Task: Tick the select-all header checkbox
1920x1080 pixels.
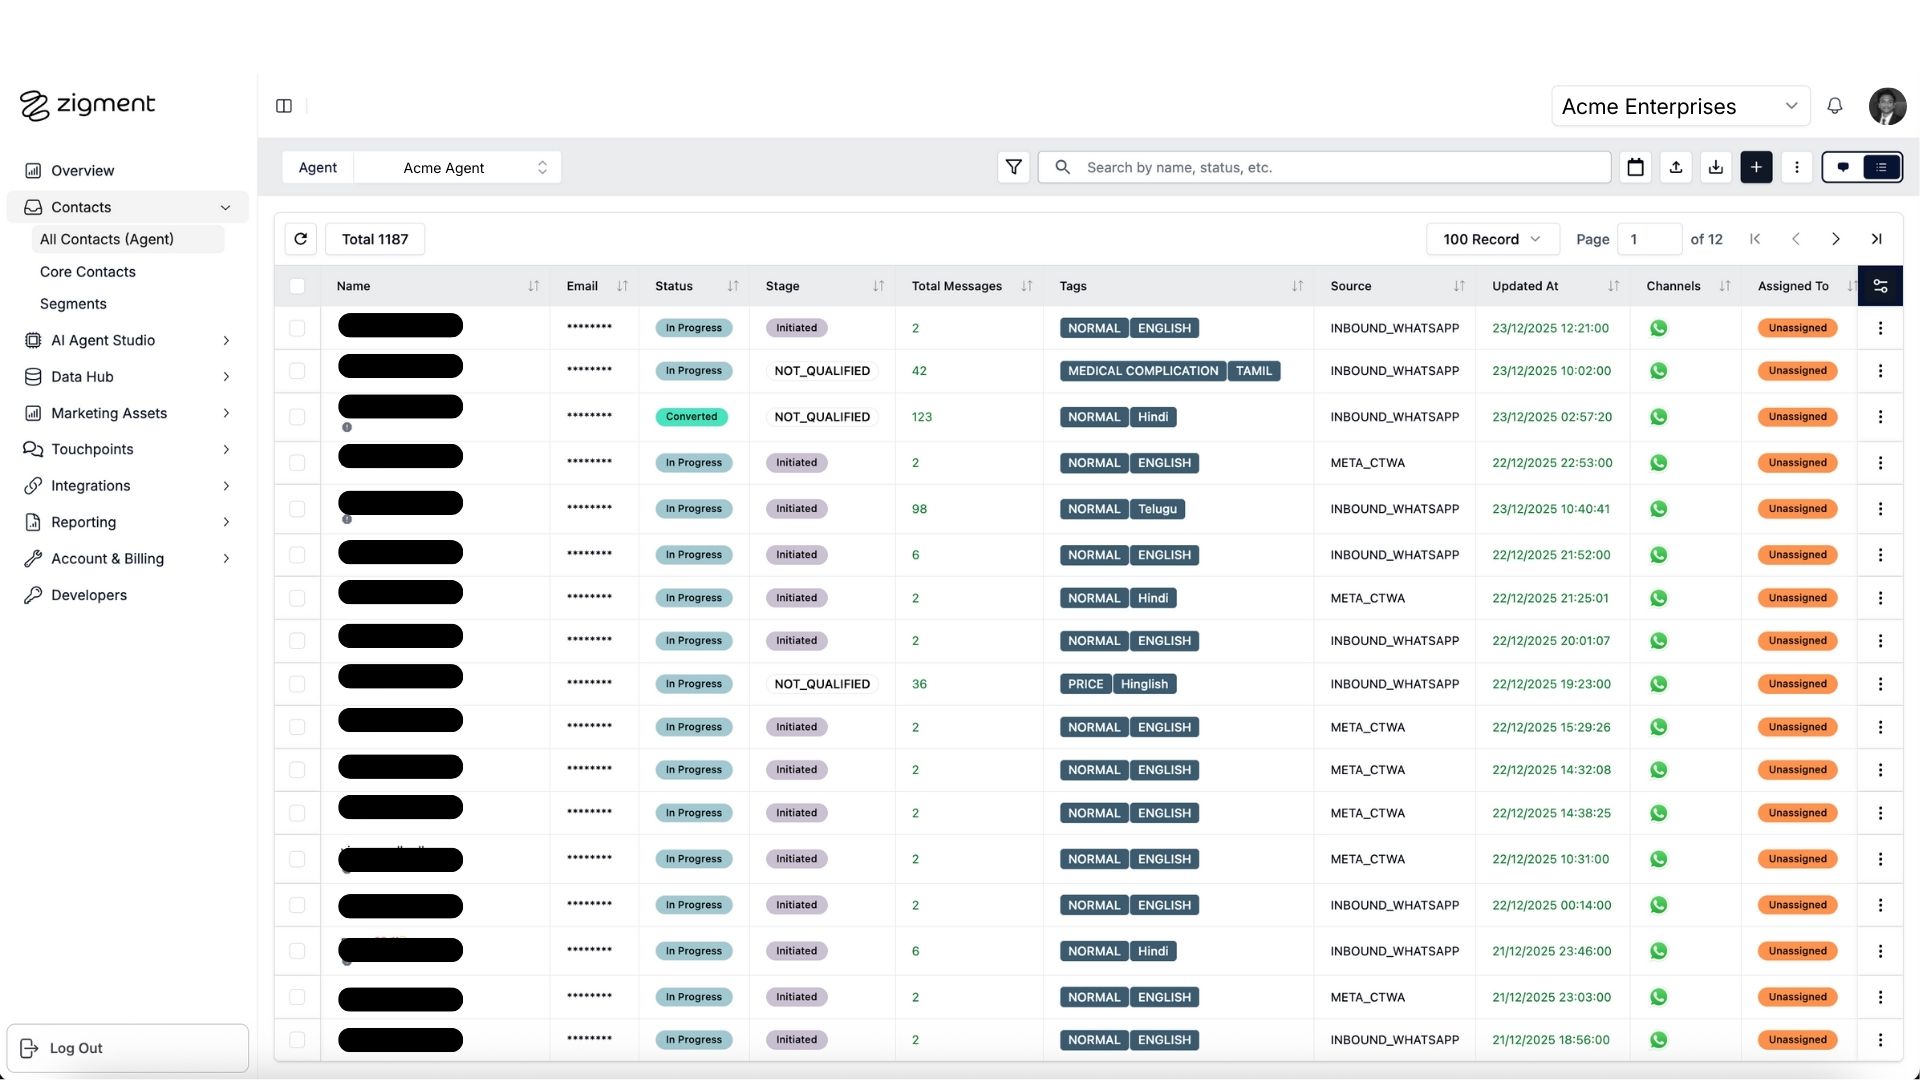Action: tap(297, 286)
